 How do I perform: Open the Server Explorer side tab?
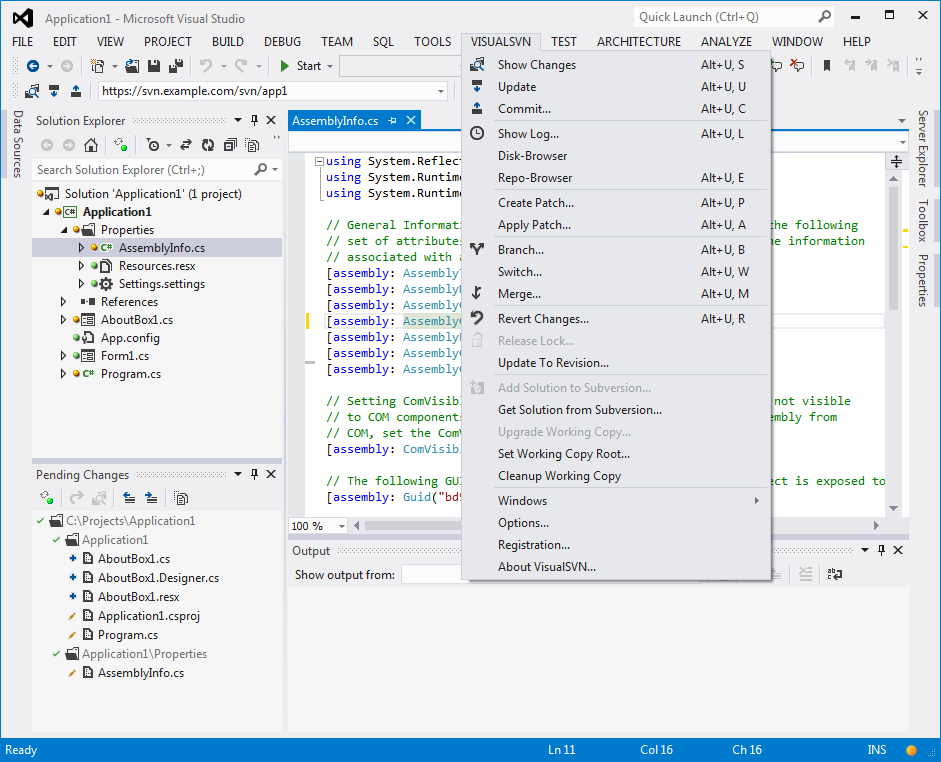[923, 148]
